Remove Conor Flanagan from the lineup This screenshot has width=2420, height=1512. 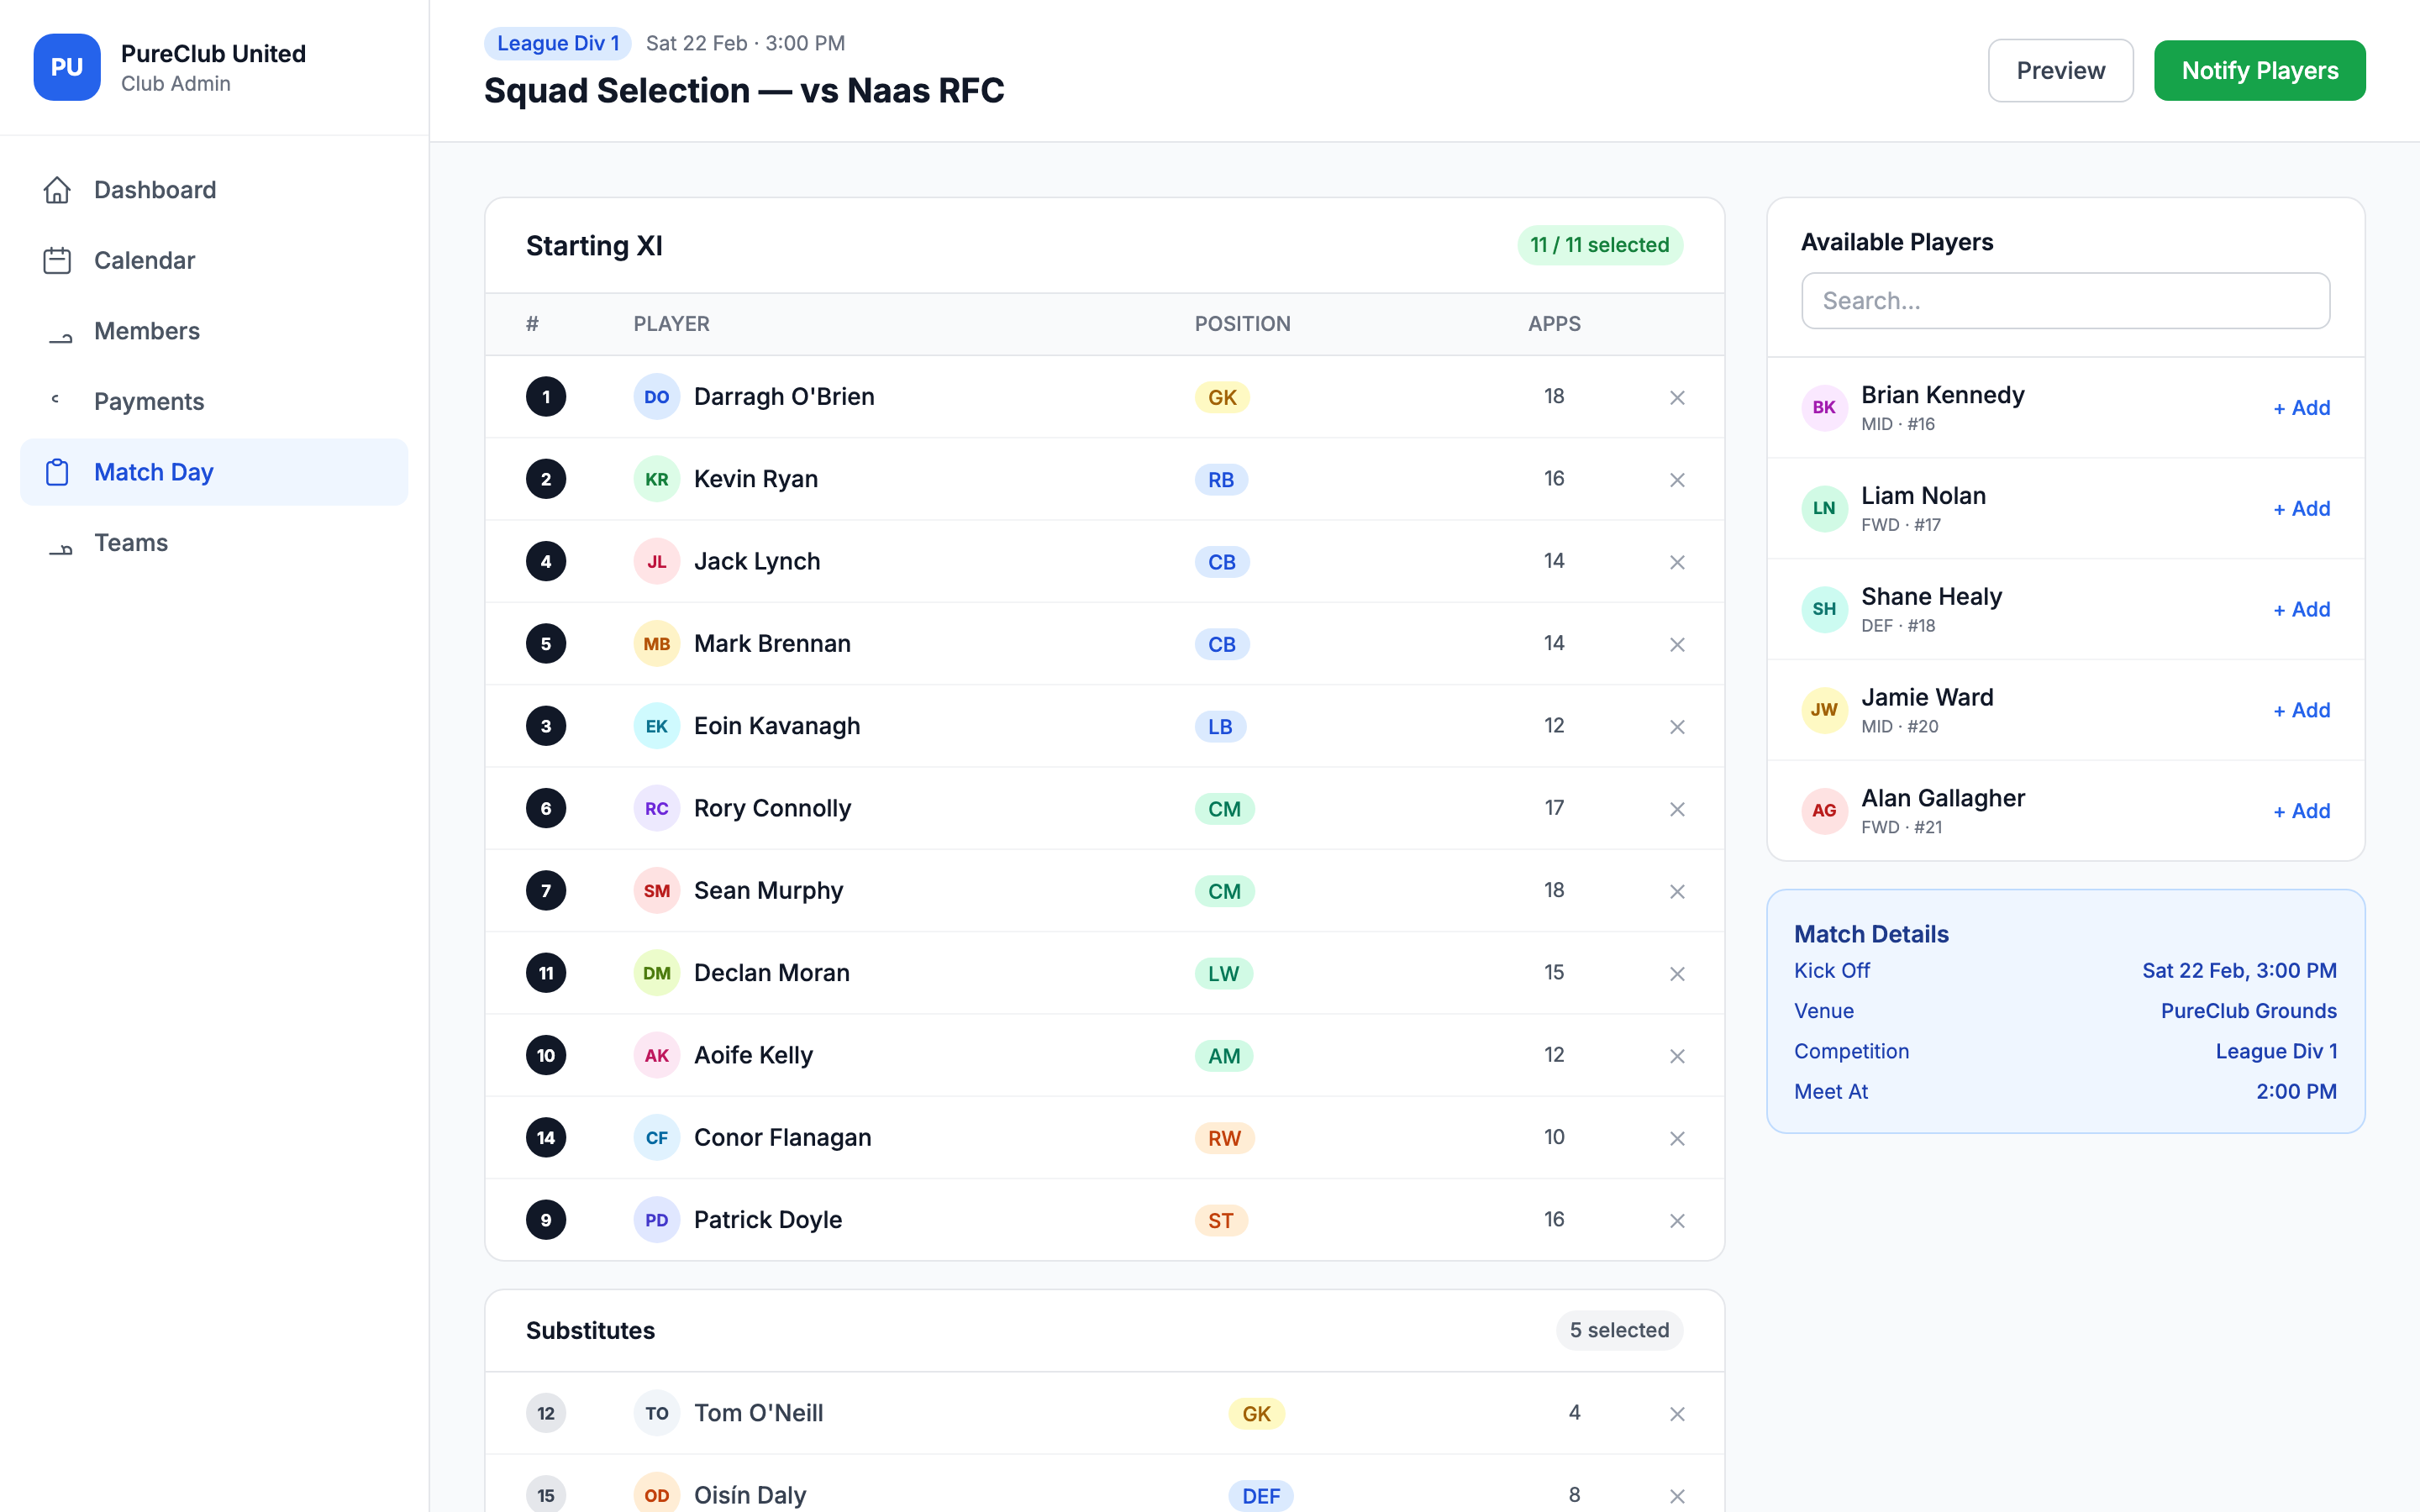pyautogui.click(x=1677, y=1138)
